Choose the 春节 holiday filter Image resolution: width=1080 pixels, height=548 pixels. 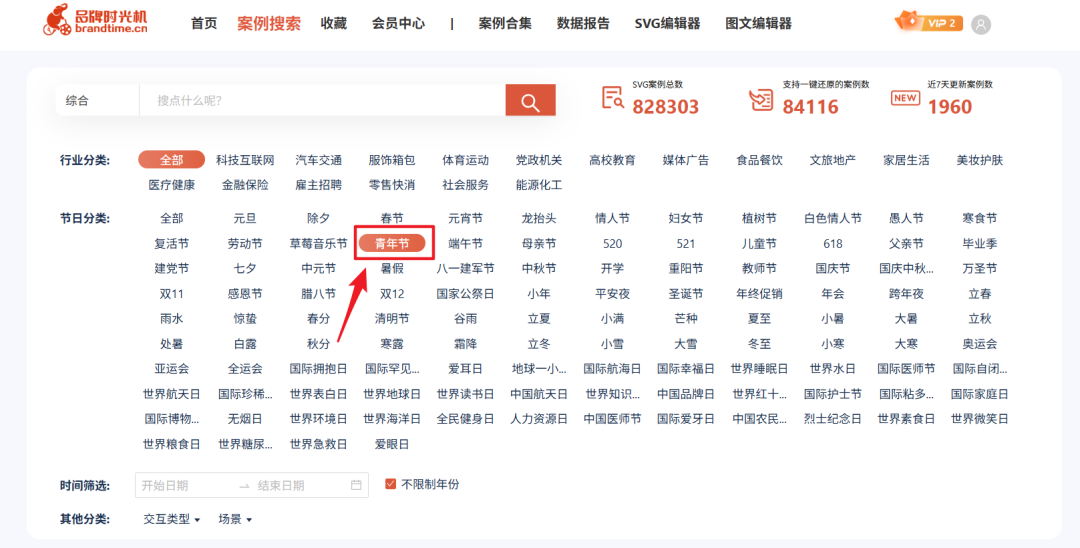[392, 218]
